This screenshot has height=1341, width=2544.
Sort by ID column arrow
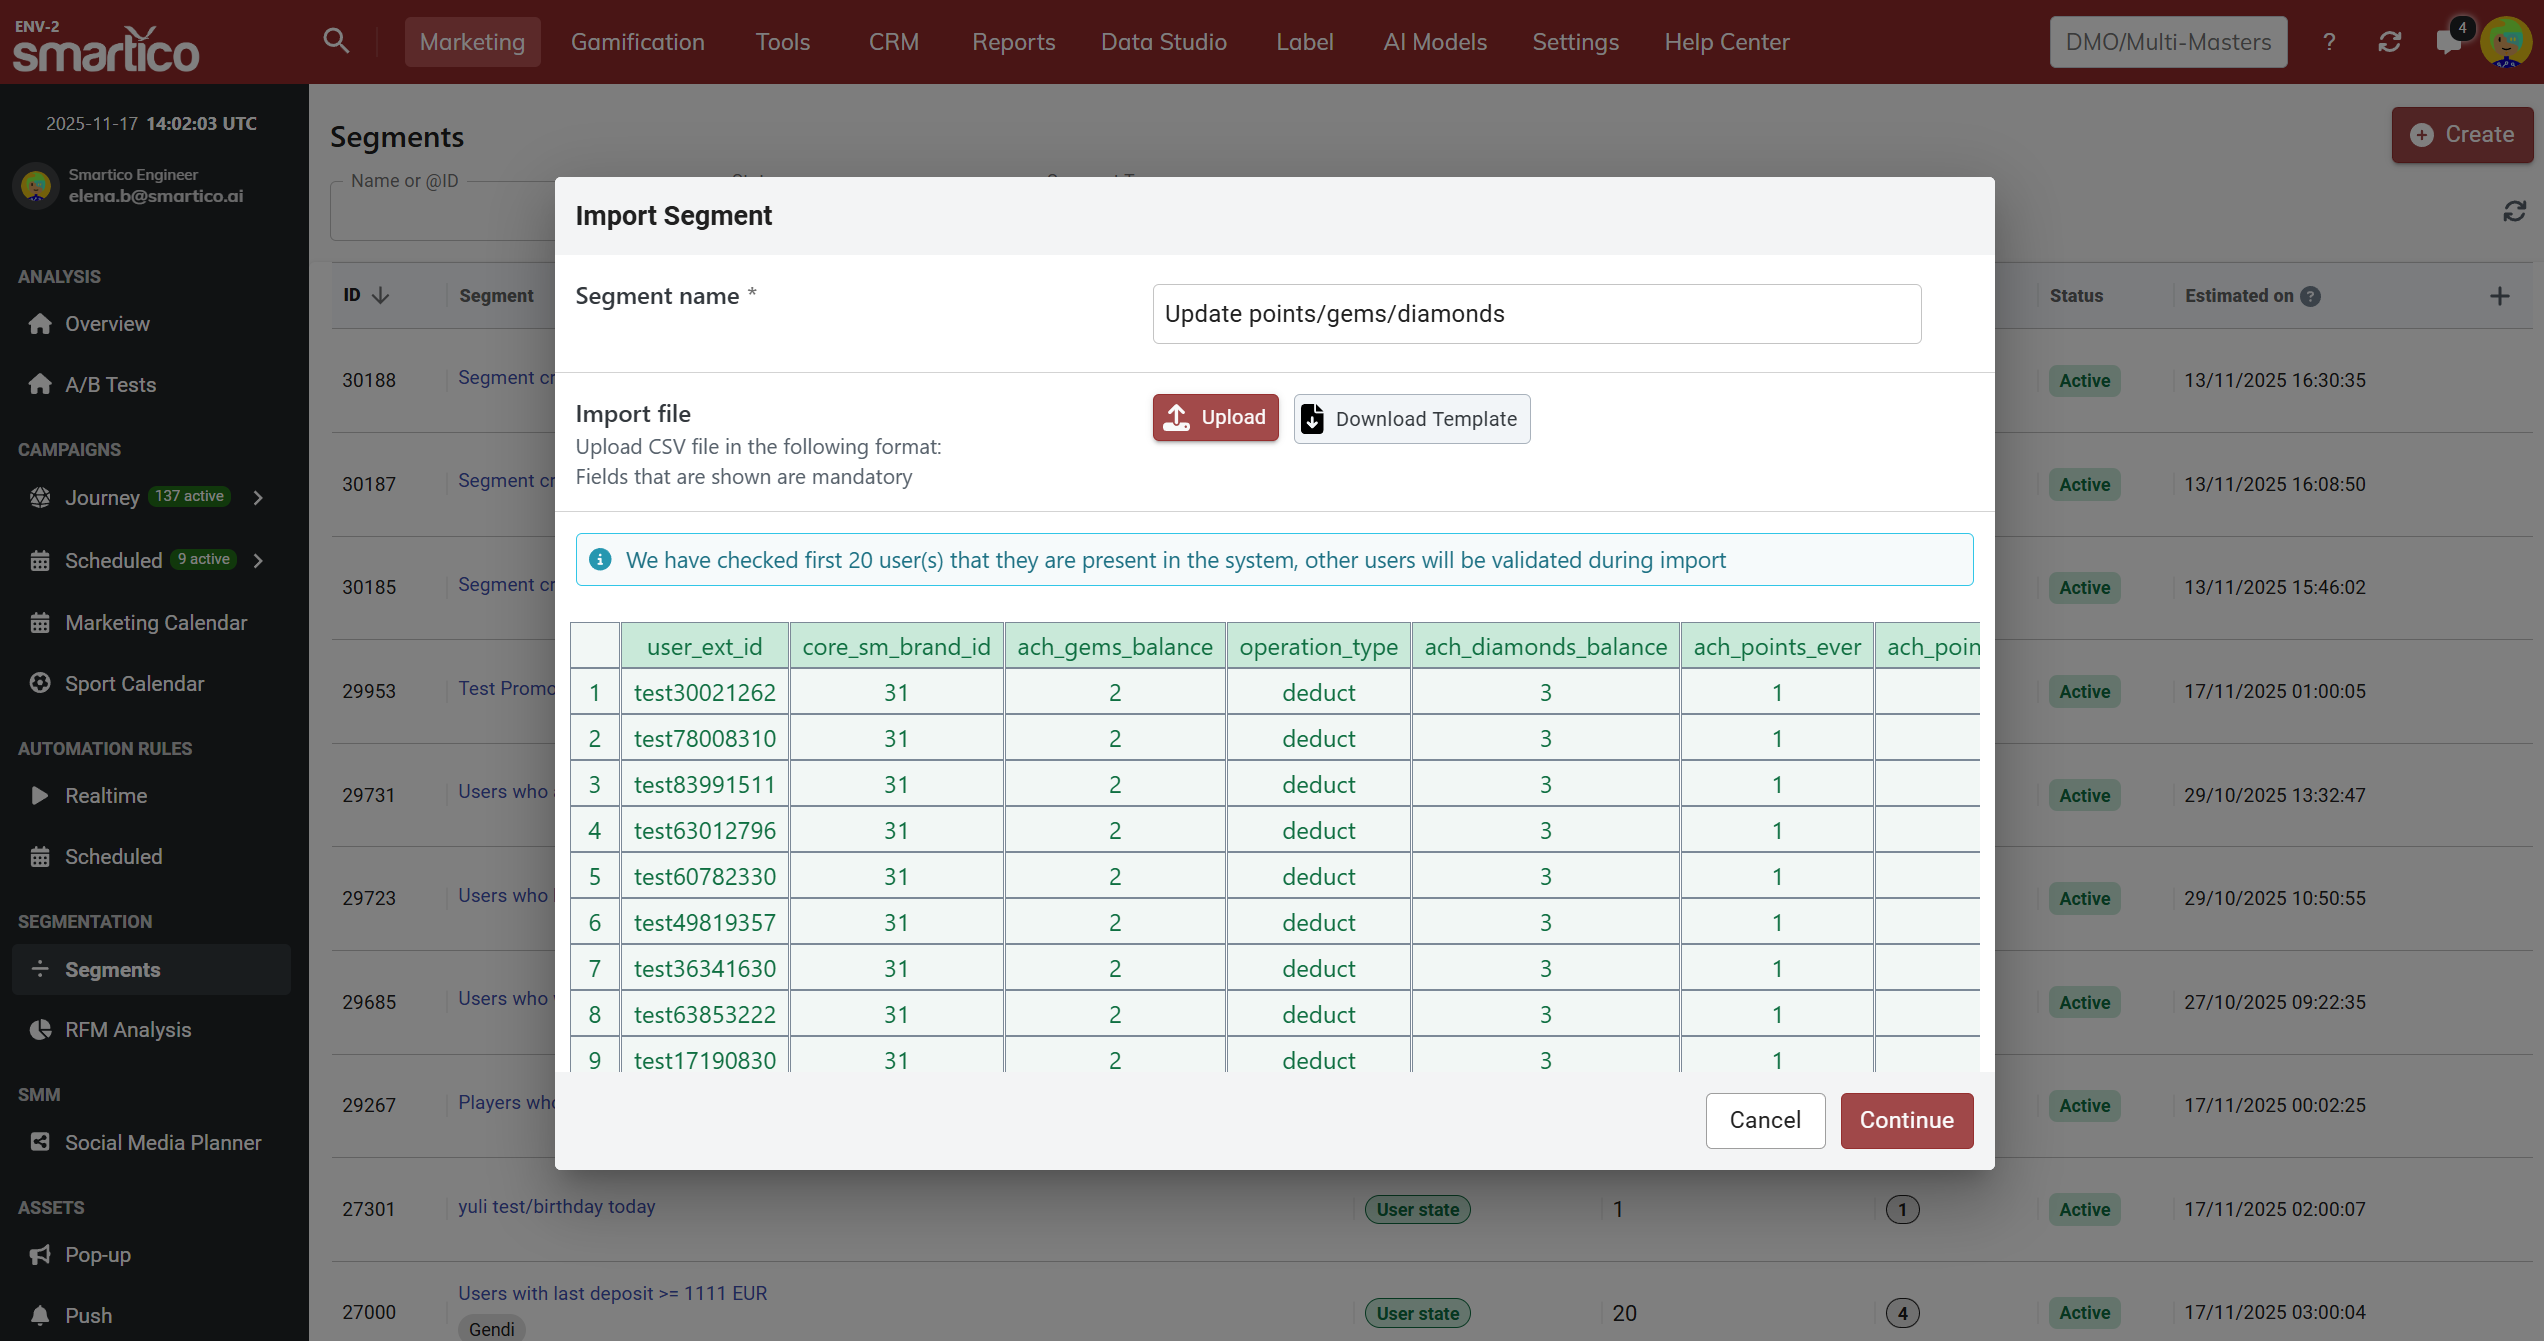pos(380,295)
